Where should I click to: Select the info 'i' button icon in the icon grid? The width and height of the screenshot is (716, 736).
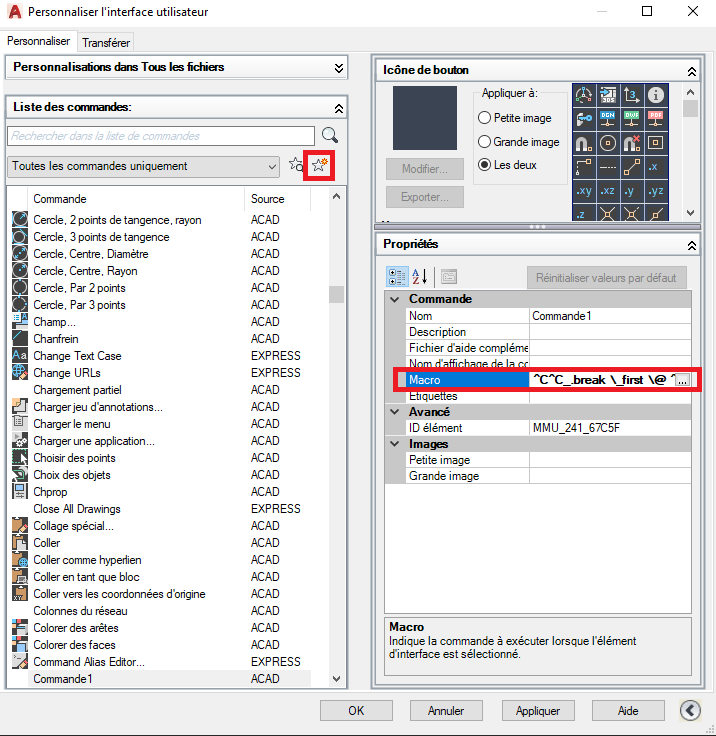656,95
